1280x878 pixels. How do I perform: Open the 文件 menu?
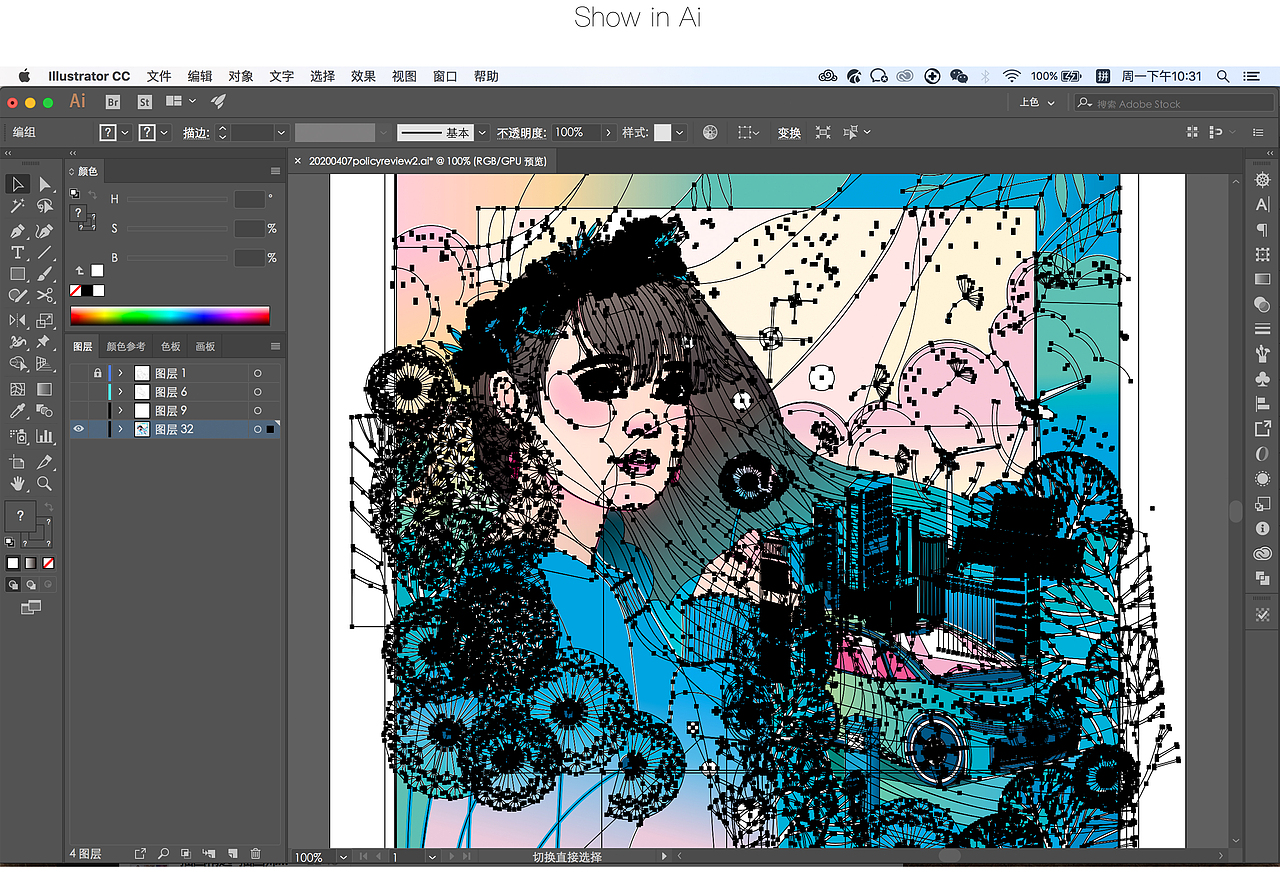159,76
